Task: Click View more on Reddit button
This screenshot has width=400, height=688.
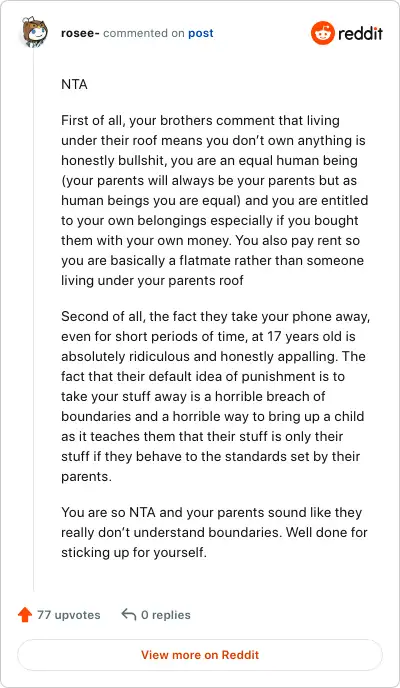Action: point(200,655)
